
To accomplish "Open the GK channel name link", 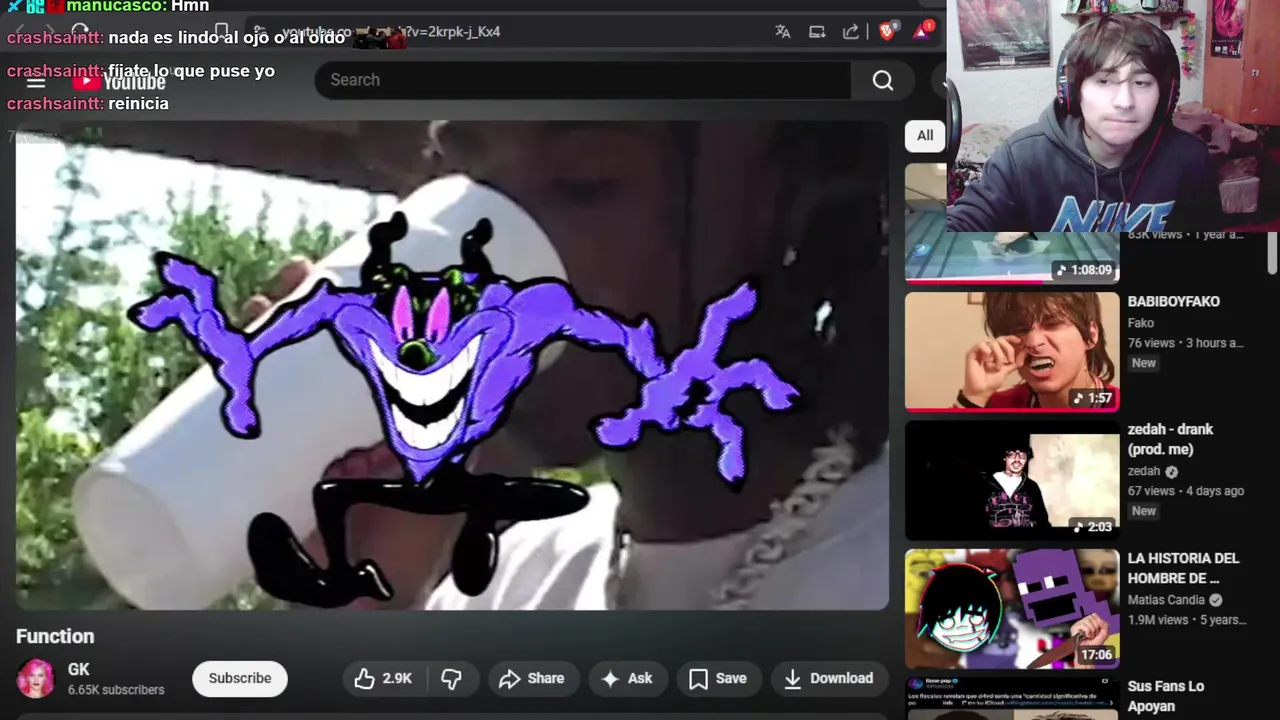I will click(x=79, y=670).
